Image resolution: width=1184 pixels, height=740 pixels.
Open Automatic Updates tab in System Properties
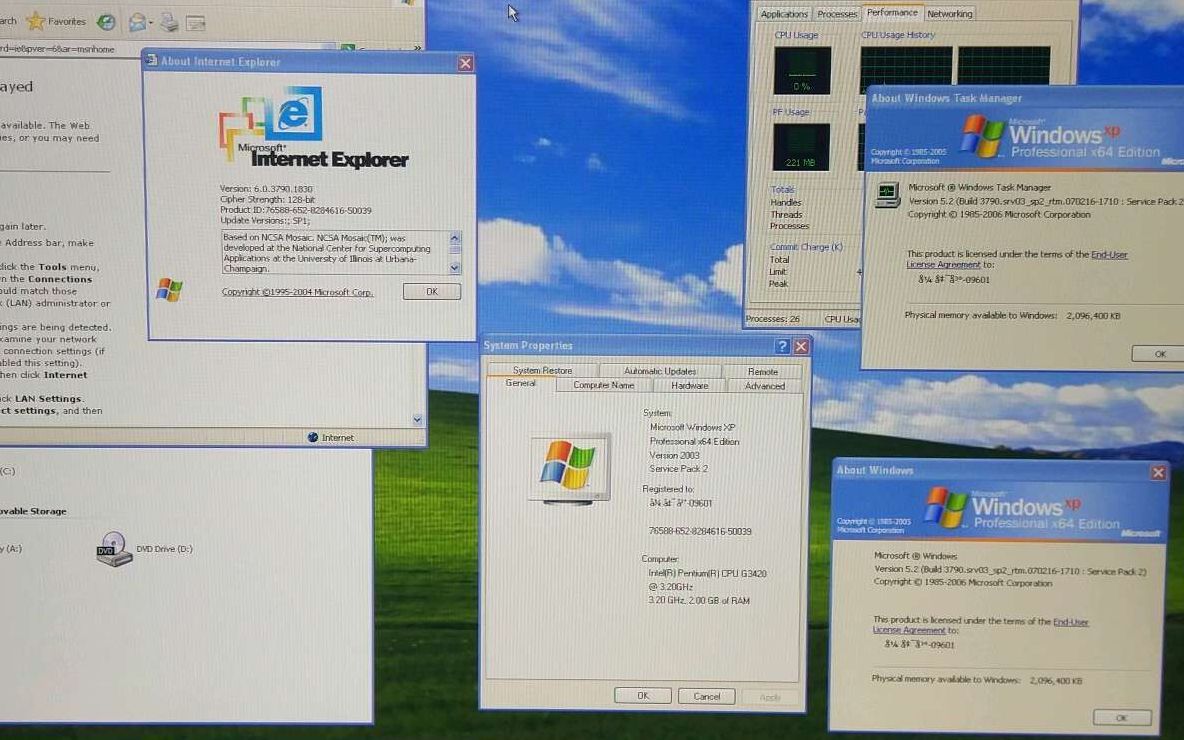point(660,371)
